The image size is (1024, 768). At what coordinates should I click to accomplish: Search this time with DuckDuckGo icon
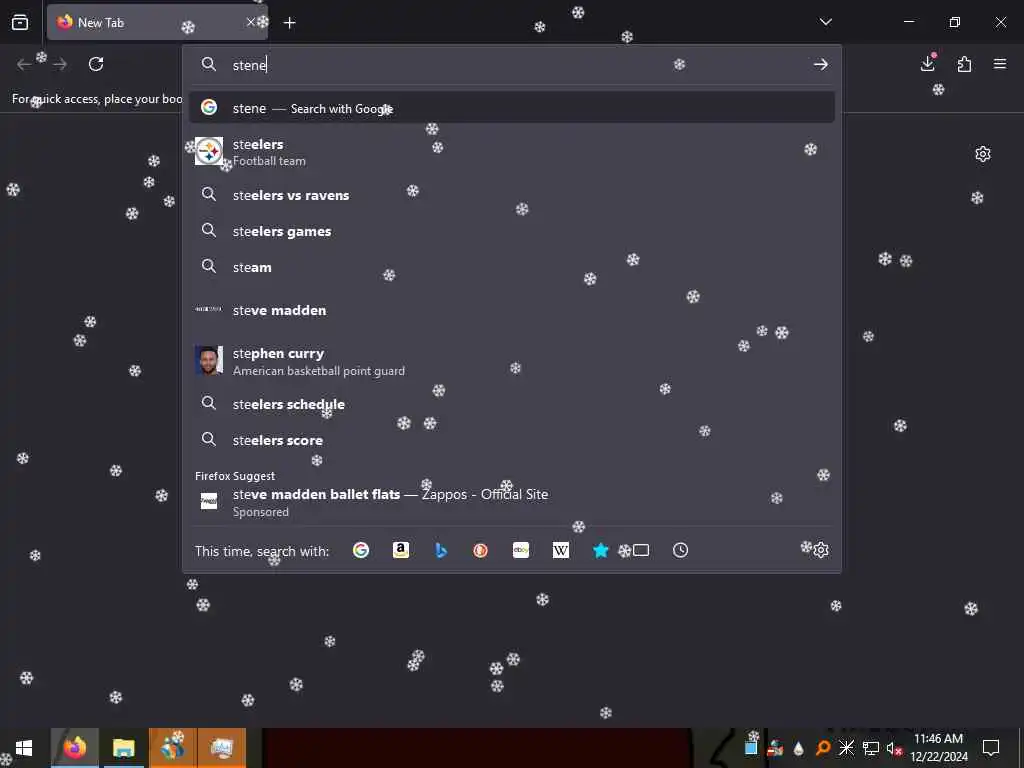481,551
